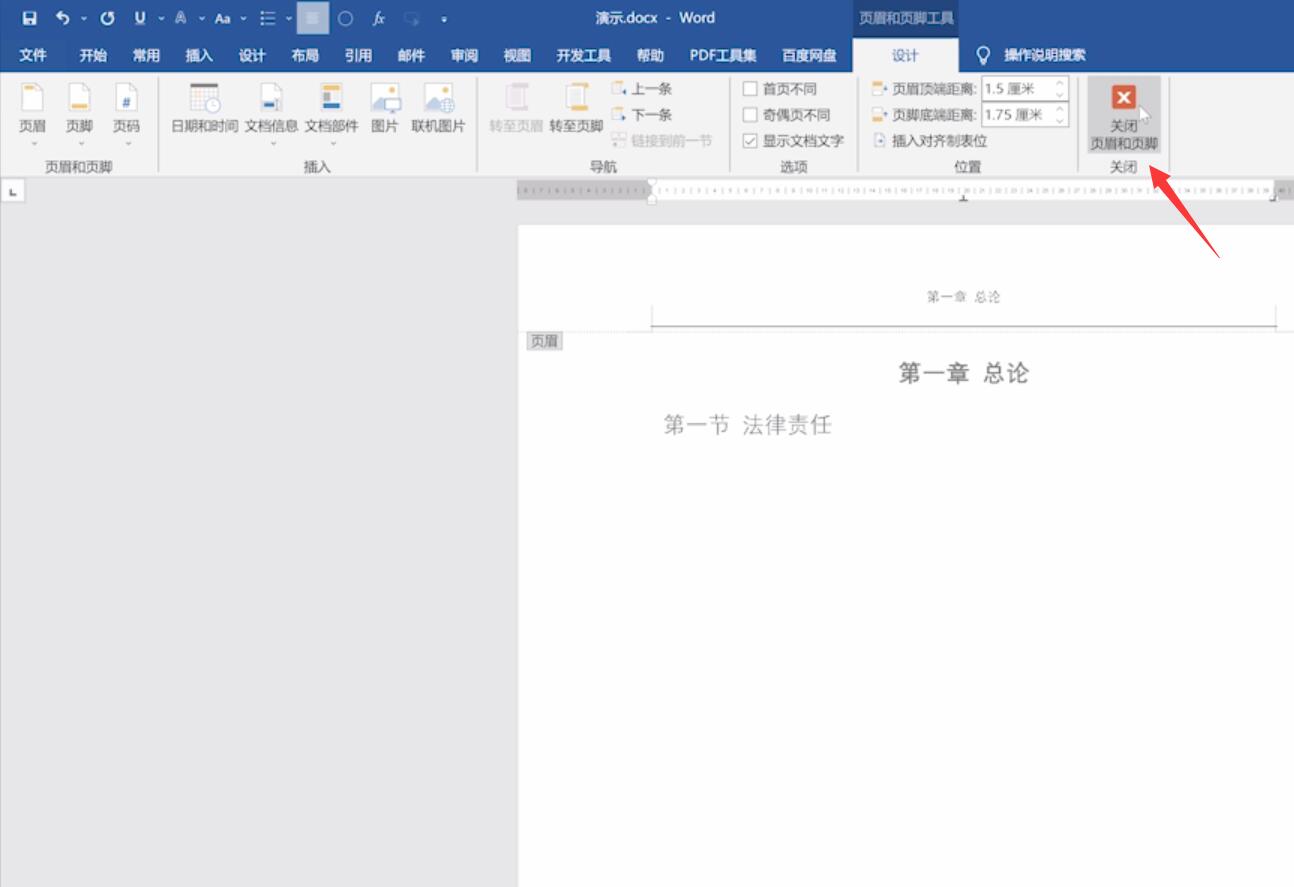Click the 页眉 tag label on the page
The image size is (1294, 887).
click(x=545, y=341)
